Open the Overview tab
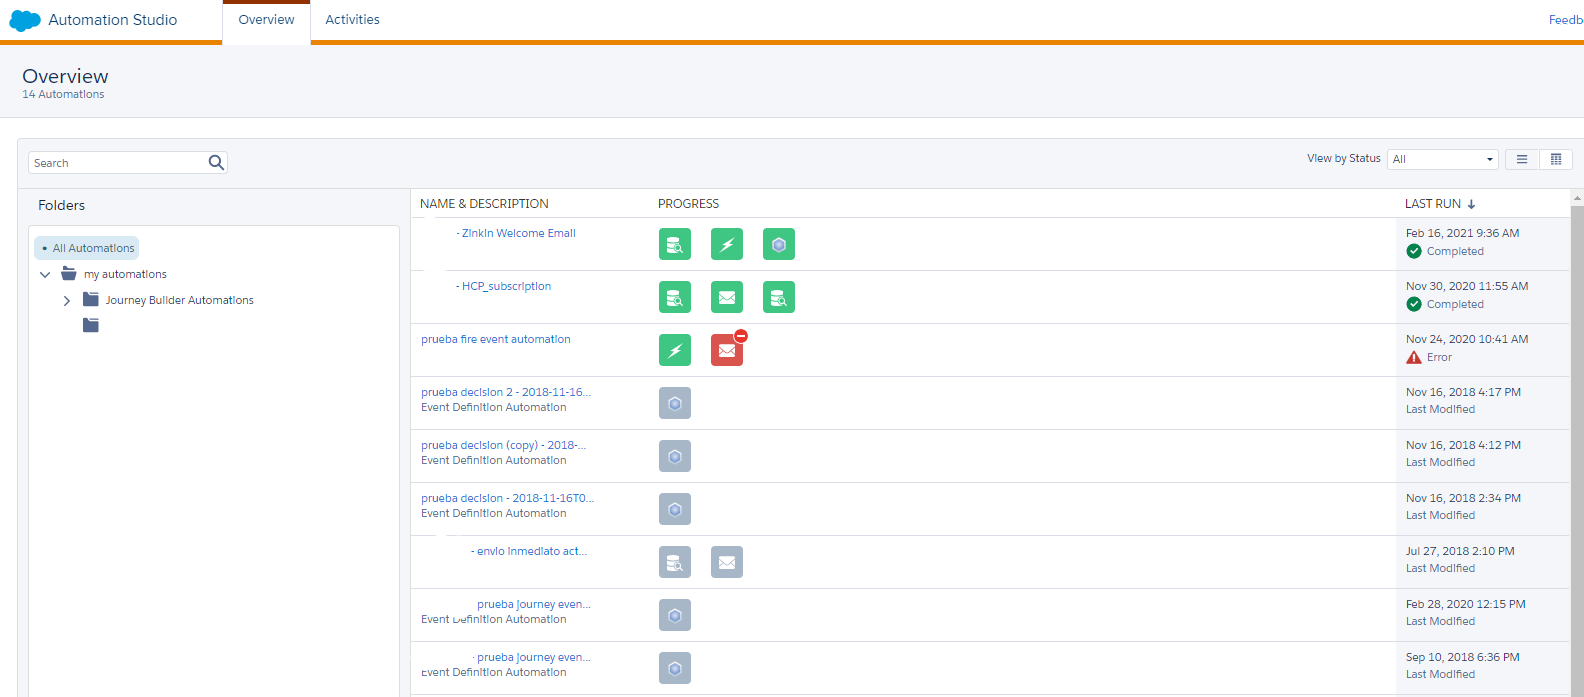The height and width of the screenshot is (697, 1584). 266,20
